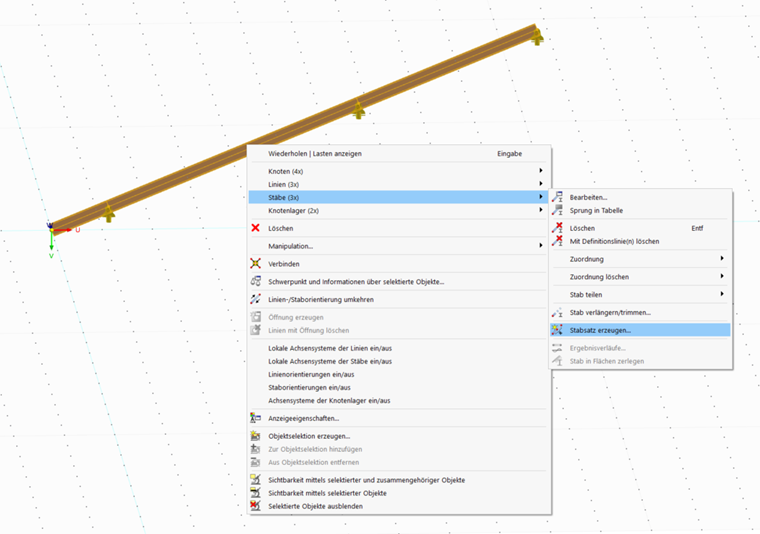
Task: Open the Zuordnung submenu entry
Action: [640, 259]
